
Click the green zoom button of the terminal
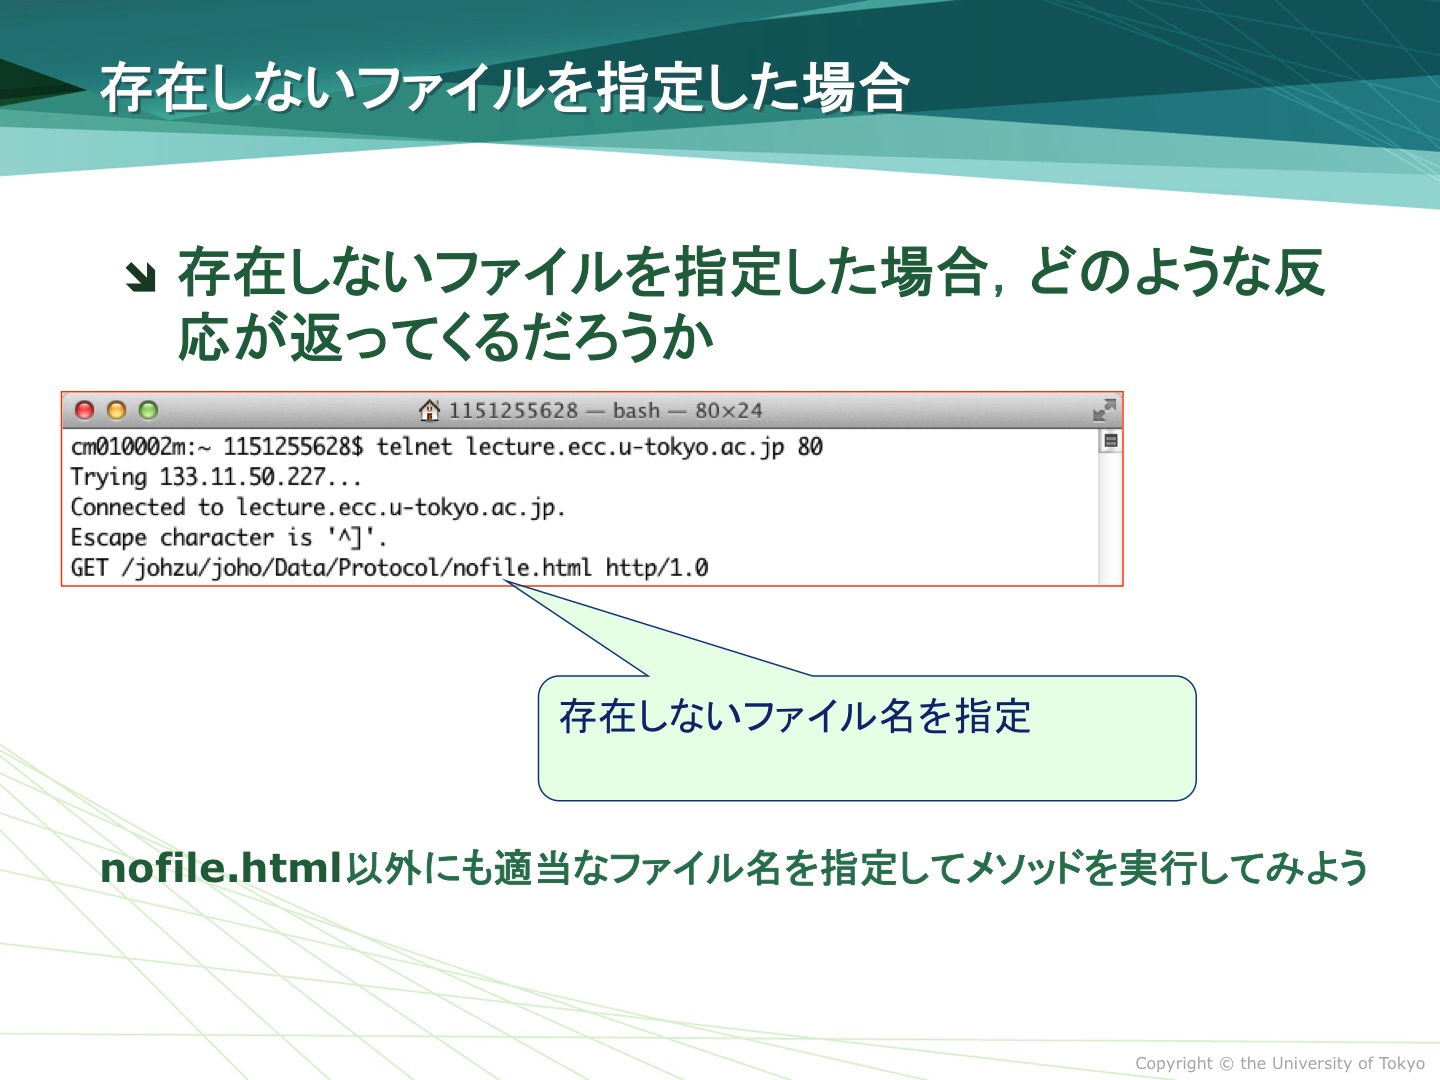tap(148, 410)
